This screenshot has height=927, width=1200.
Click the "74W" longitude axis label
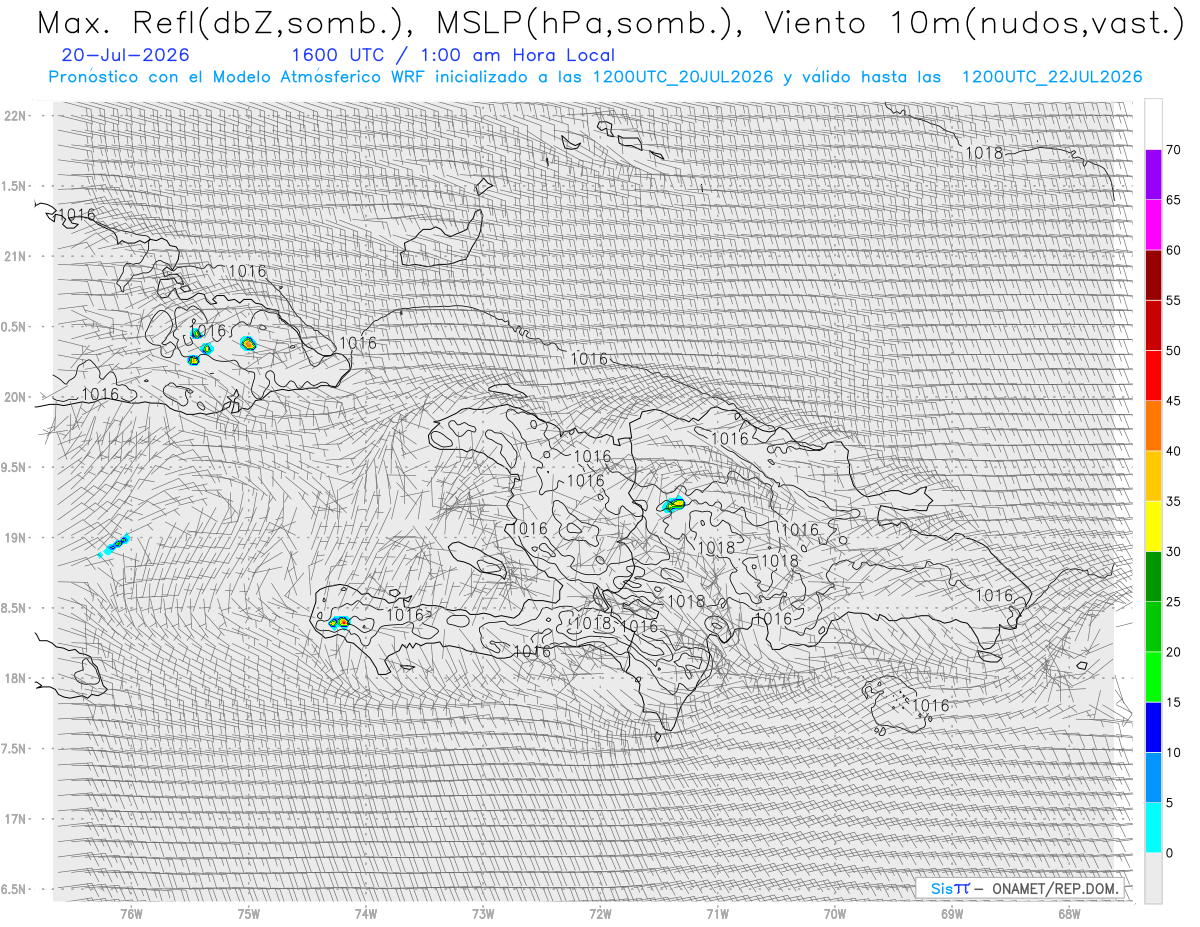(366, 913)
